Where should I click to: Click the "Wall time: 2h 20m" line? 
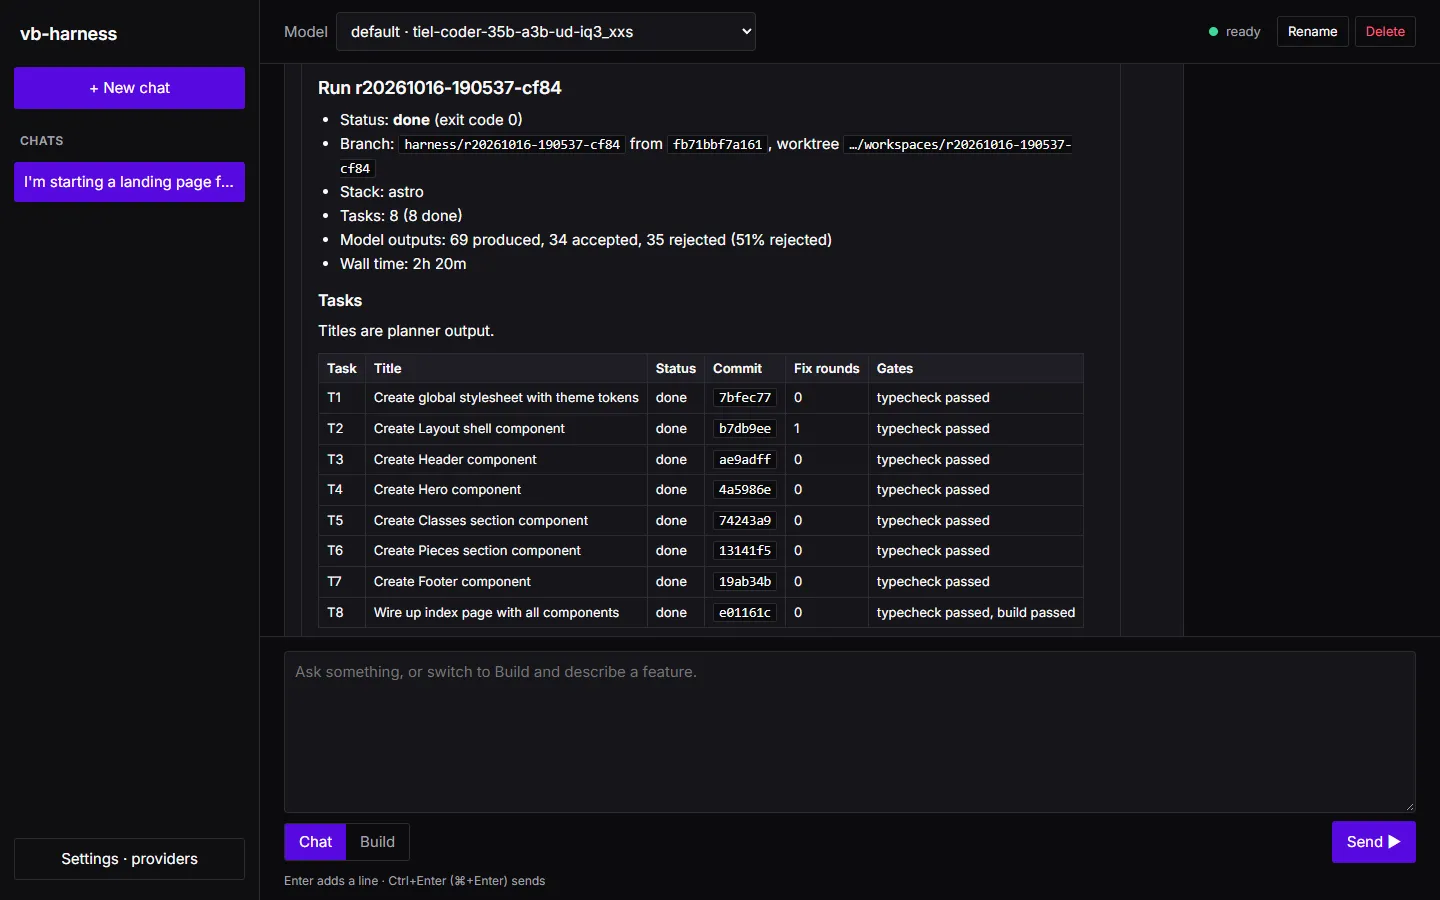pos(403,264)
